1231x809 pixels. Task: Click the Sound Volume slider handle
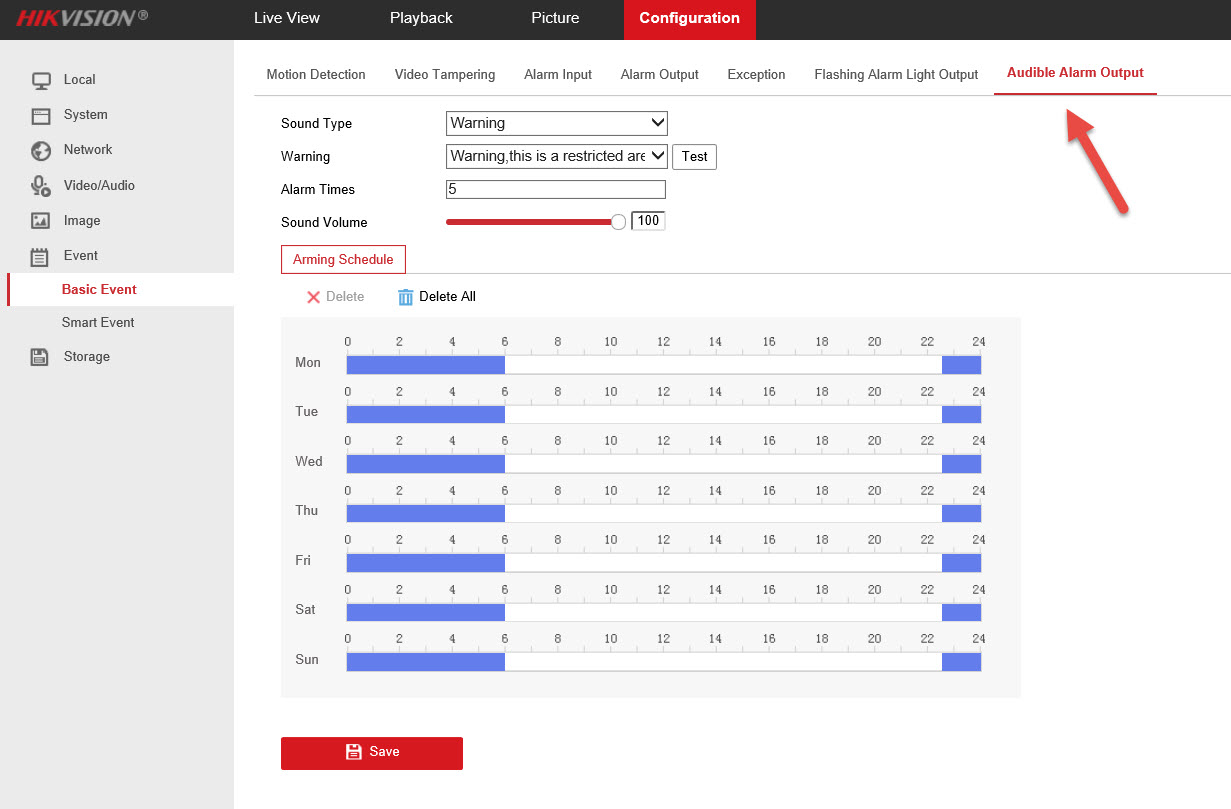pyautogui.click(x=618, y=222)
